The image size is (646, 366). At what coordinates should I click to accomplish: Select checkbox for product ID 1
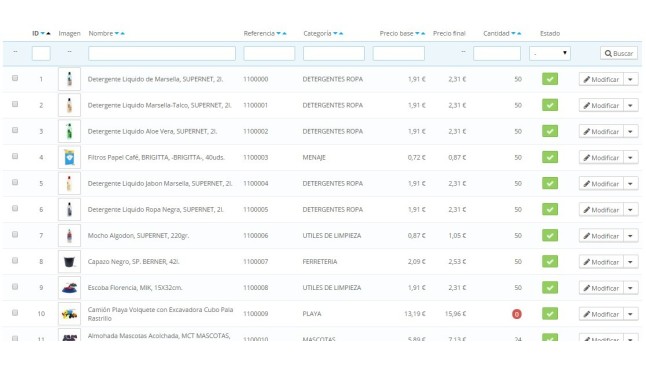(15, 78)
